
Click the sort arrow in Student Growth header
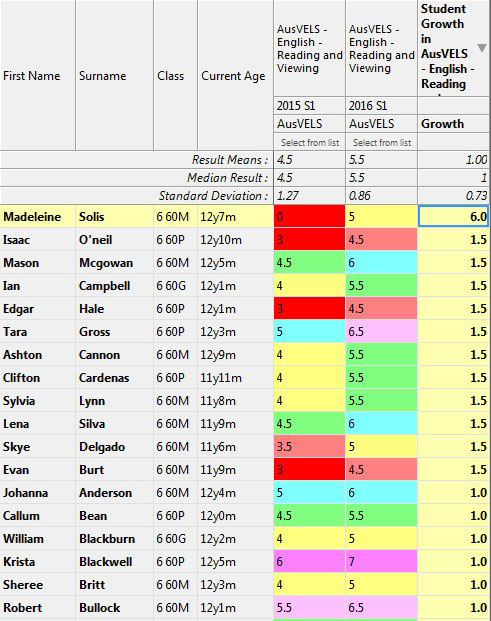pyautogui.click(x=481, y=48)
